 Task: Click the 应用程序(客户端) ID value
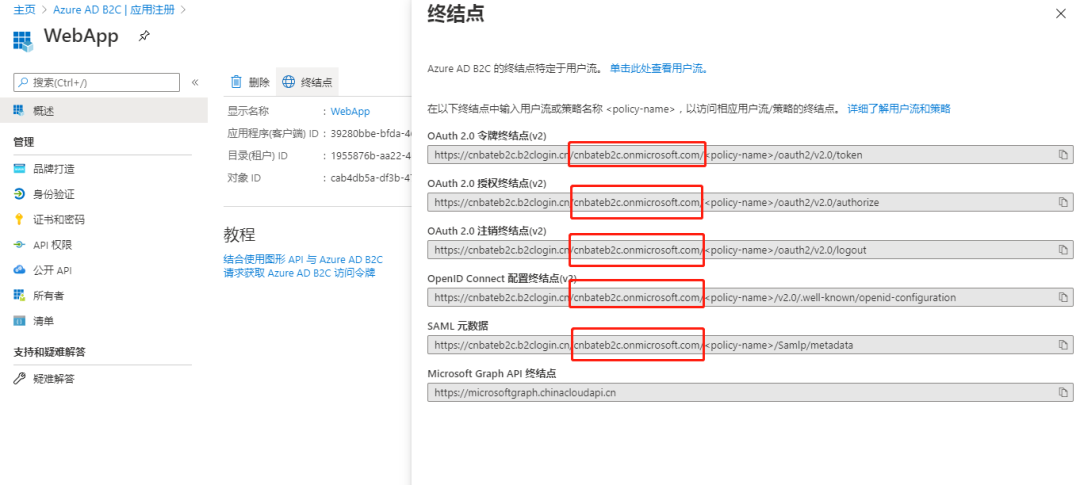tap(371, 134)
